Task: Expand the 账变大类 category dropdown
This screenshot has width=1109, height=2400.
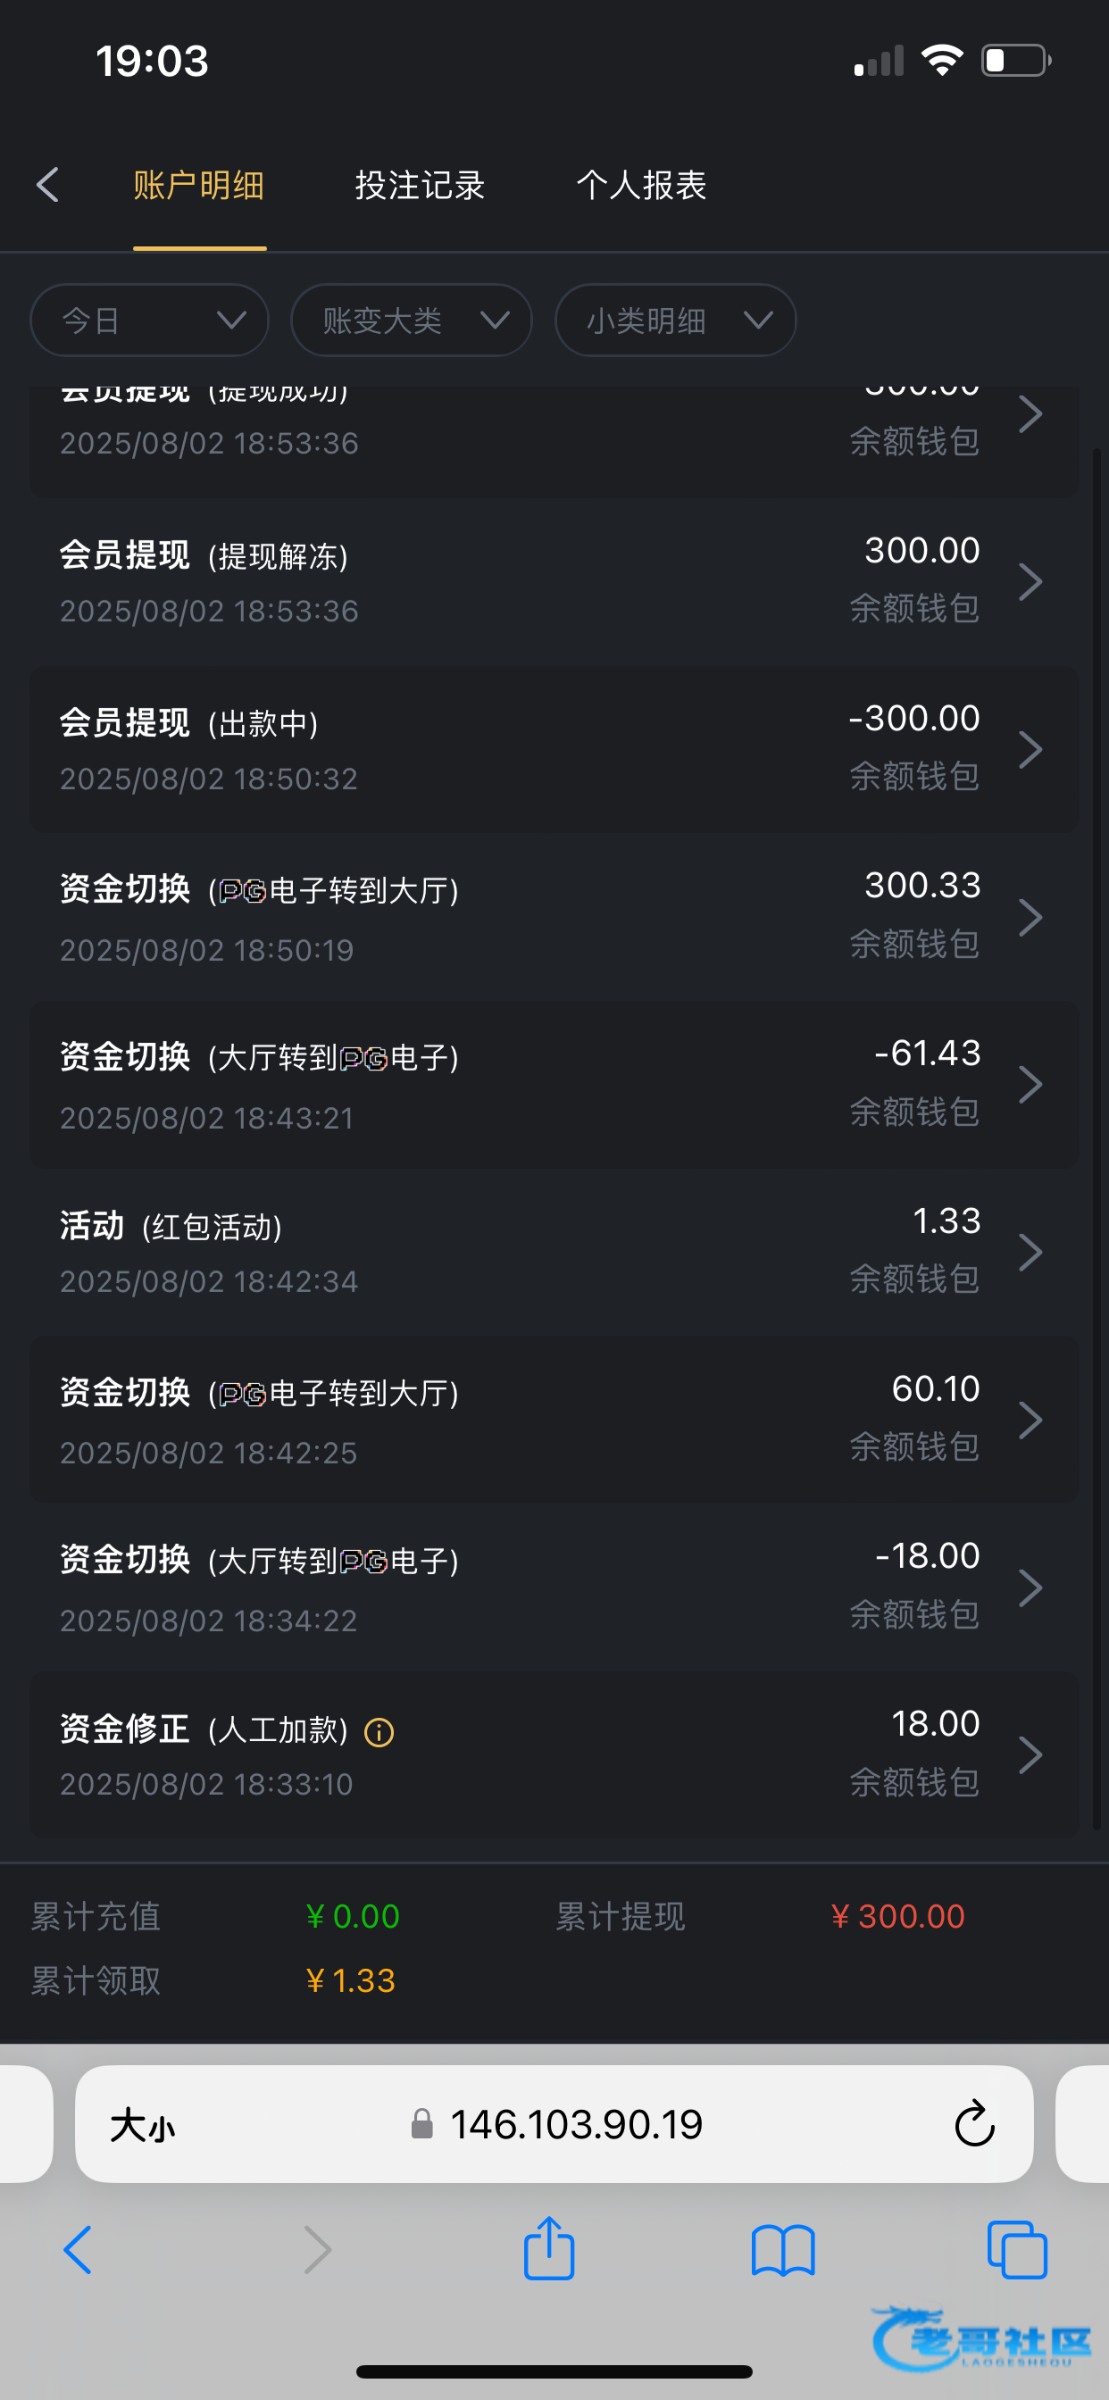Action: point(411,321)
